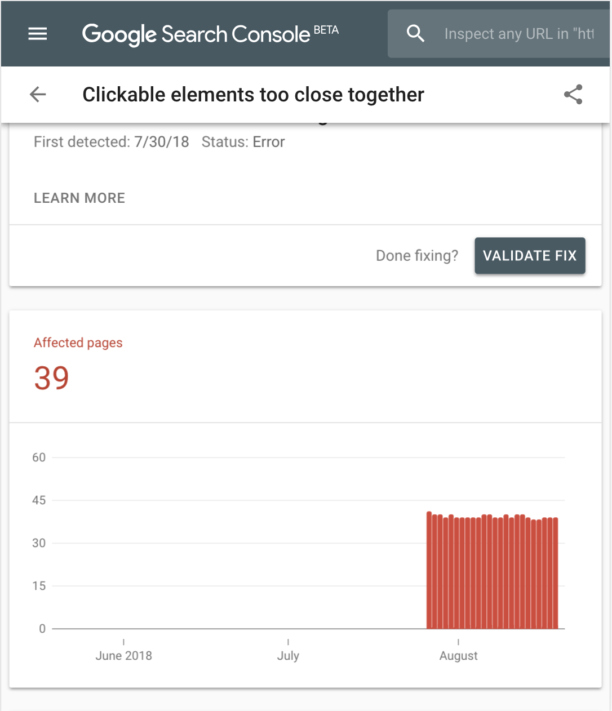Select the July label on the timeline
This screenshot has height=711, width=612.
(288, 656)
